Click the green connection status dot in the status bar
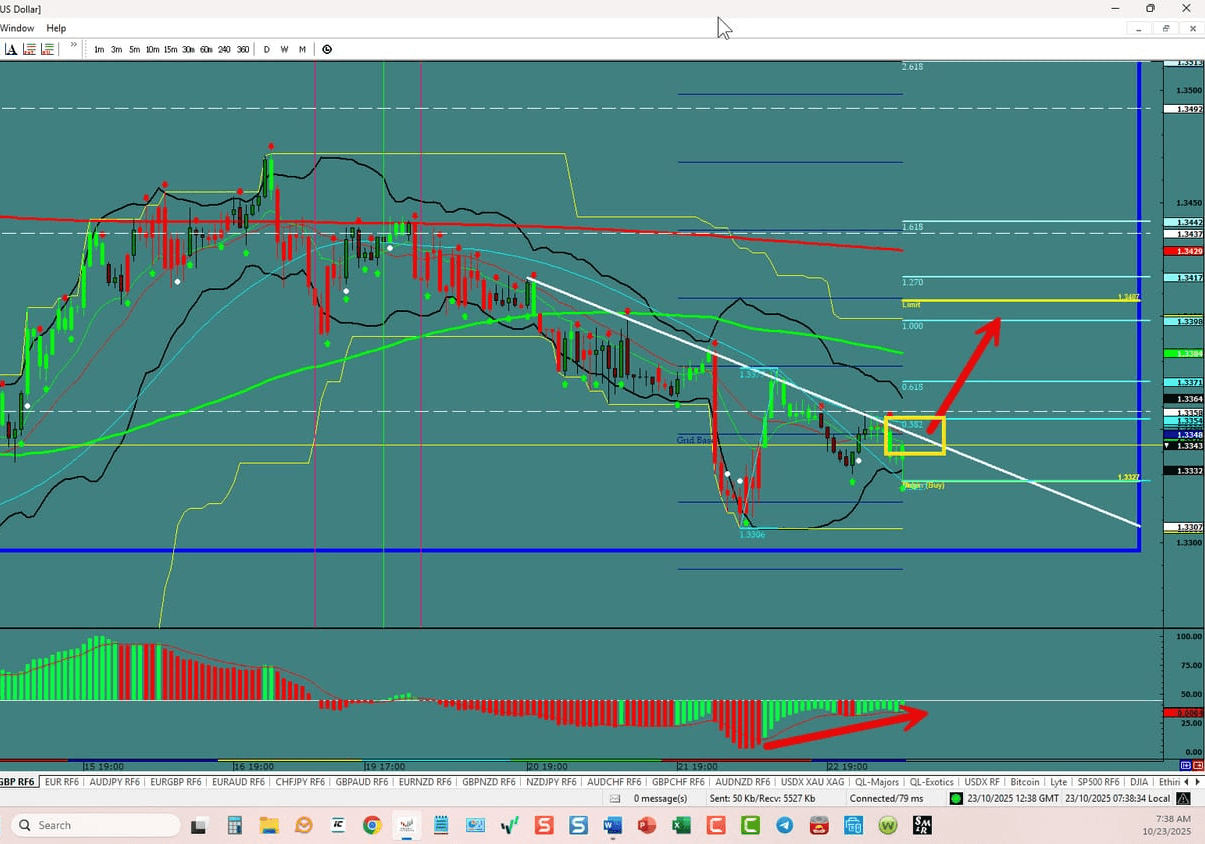The height and width of the screenshot is (844, 1205). click(954, 798)
